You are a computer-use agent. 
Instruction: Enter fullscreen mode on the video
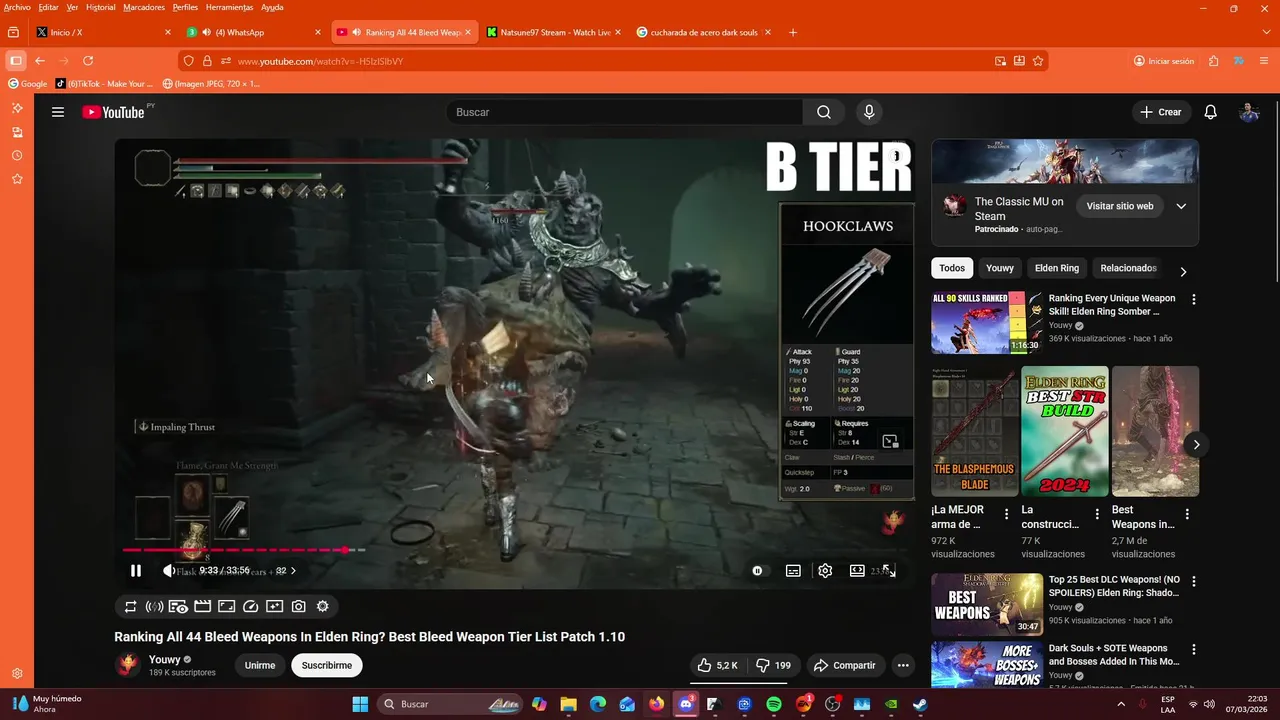click(889, 571)
